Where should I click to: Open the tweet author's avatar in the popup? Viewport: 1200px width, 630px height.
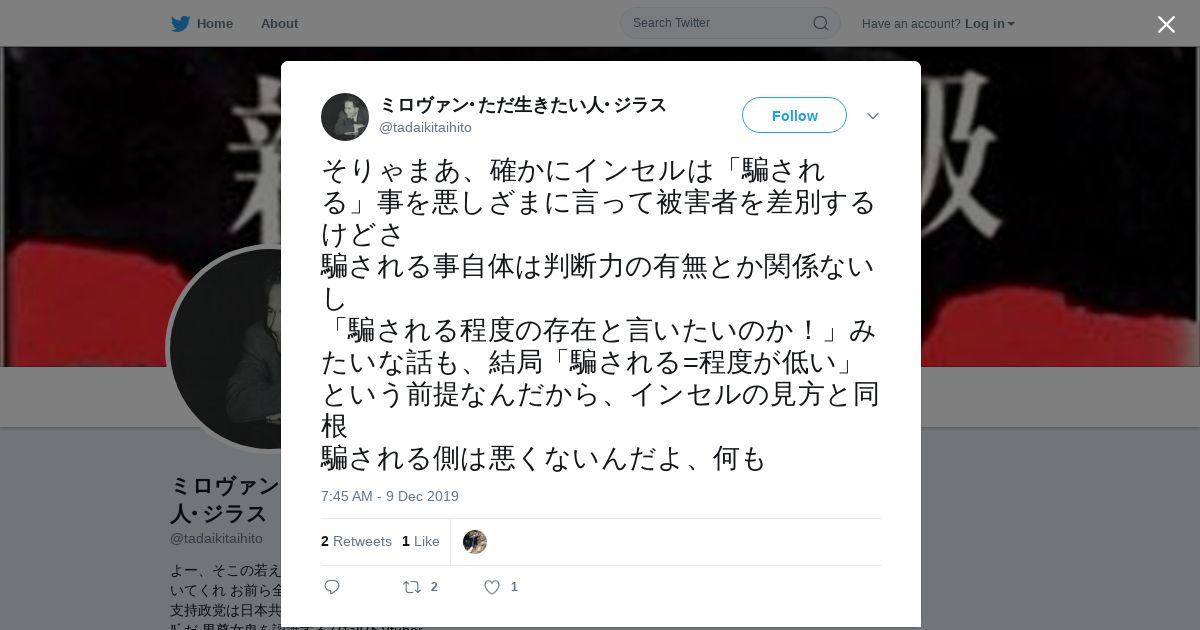[x=345, y=117]
